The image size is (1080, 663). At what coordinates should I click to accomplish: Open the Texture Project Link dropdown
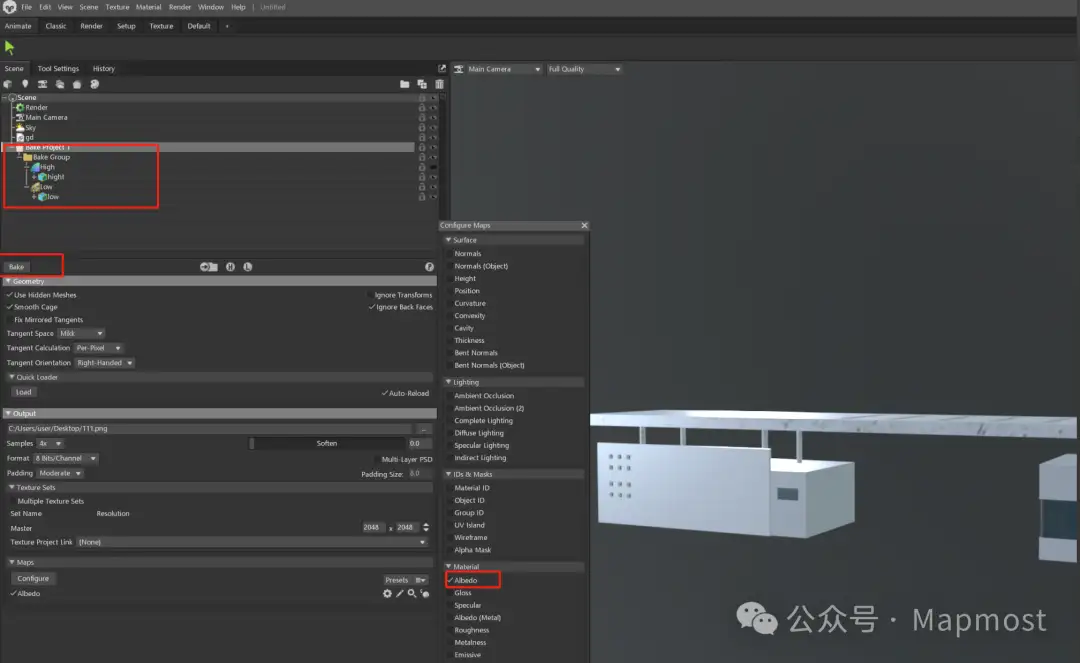coord(252,543)
